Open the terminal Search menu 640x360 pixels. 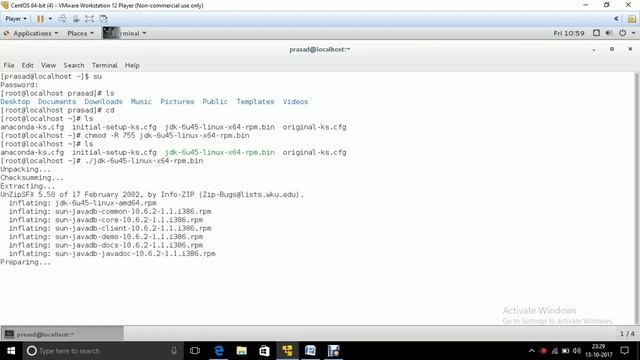(x=74, y=65)
